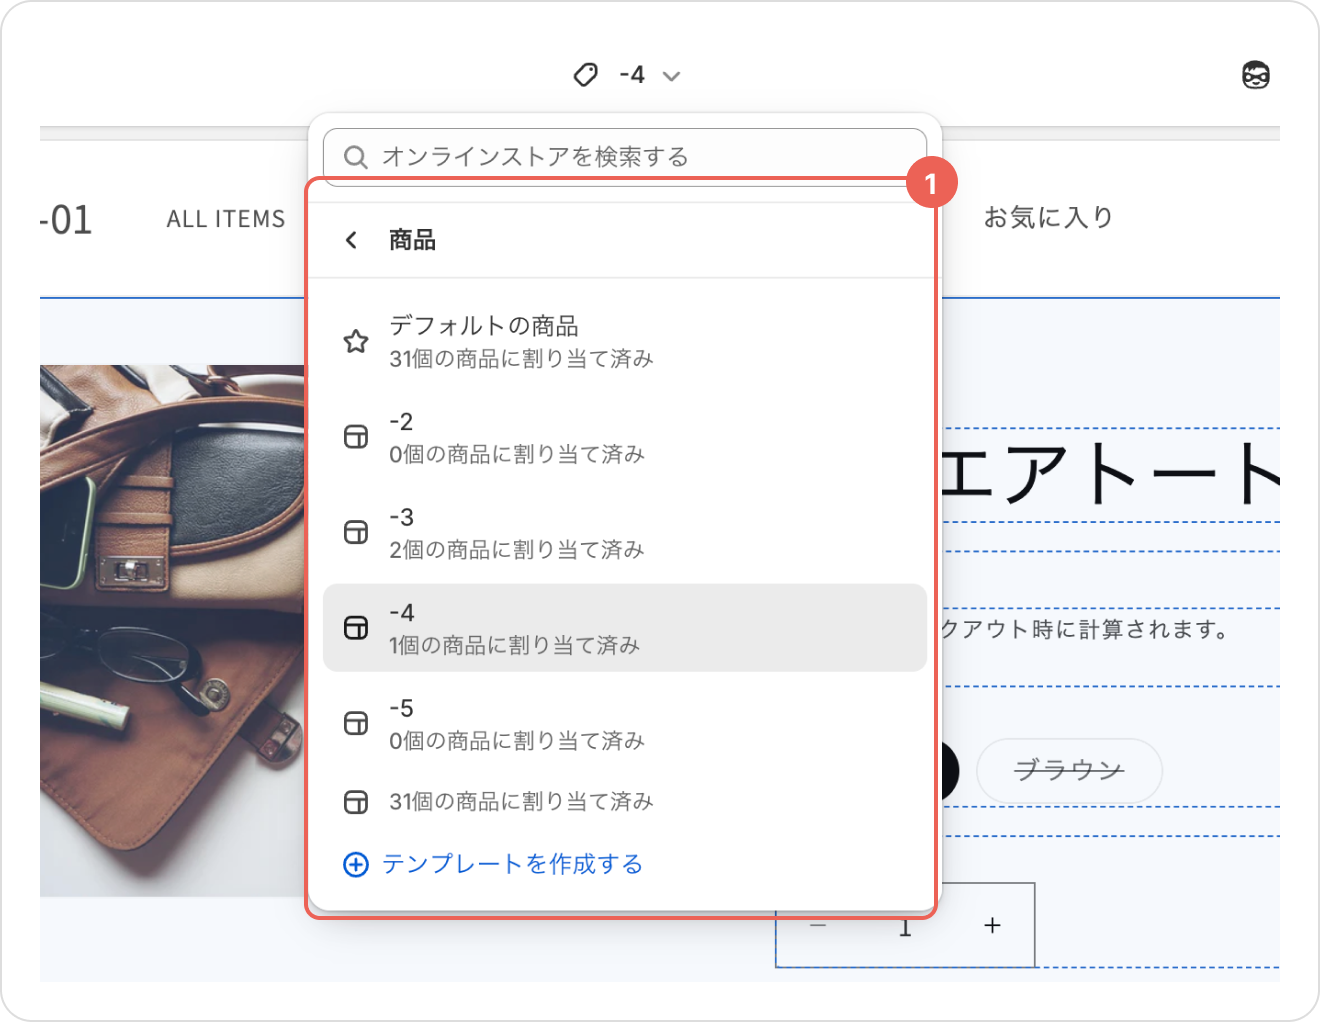Go back using the chevron beside 商品

pos(351,240)
